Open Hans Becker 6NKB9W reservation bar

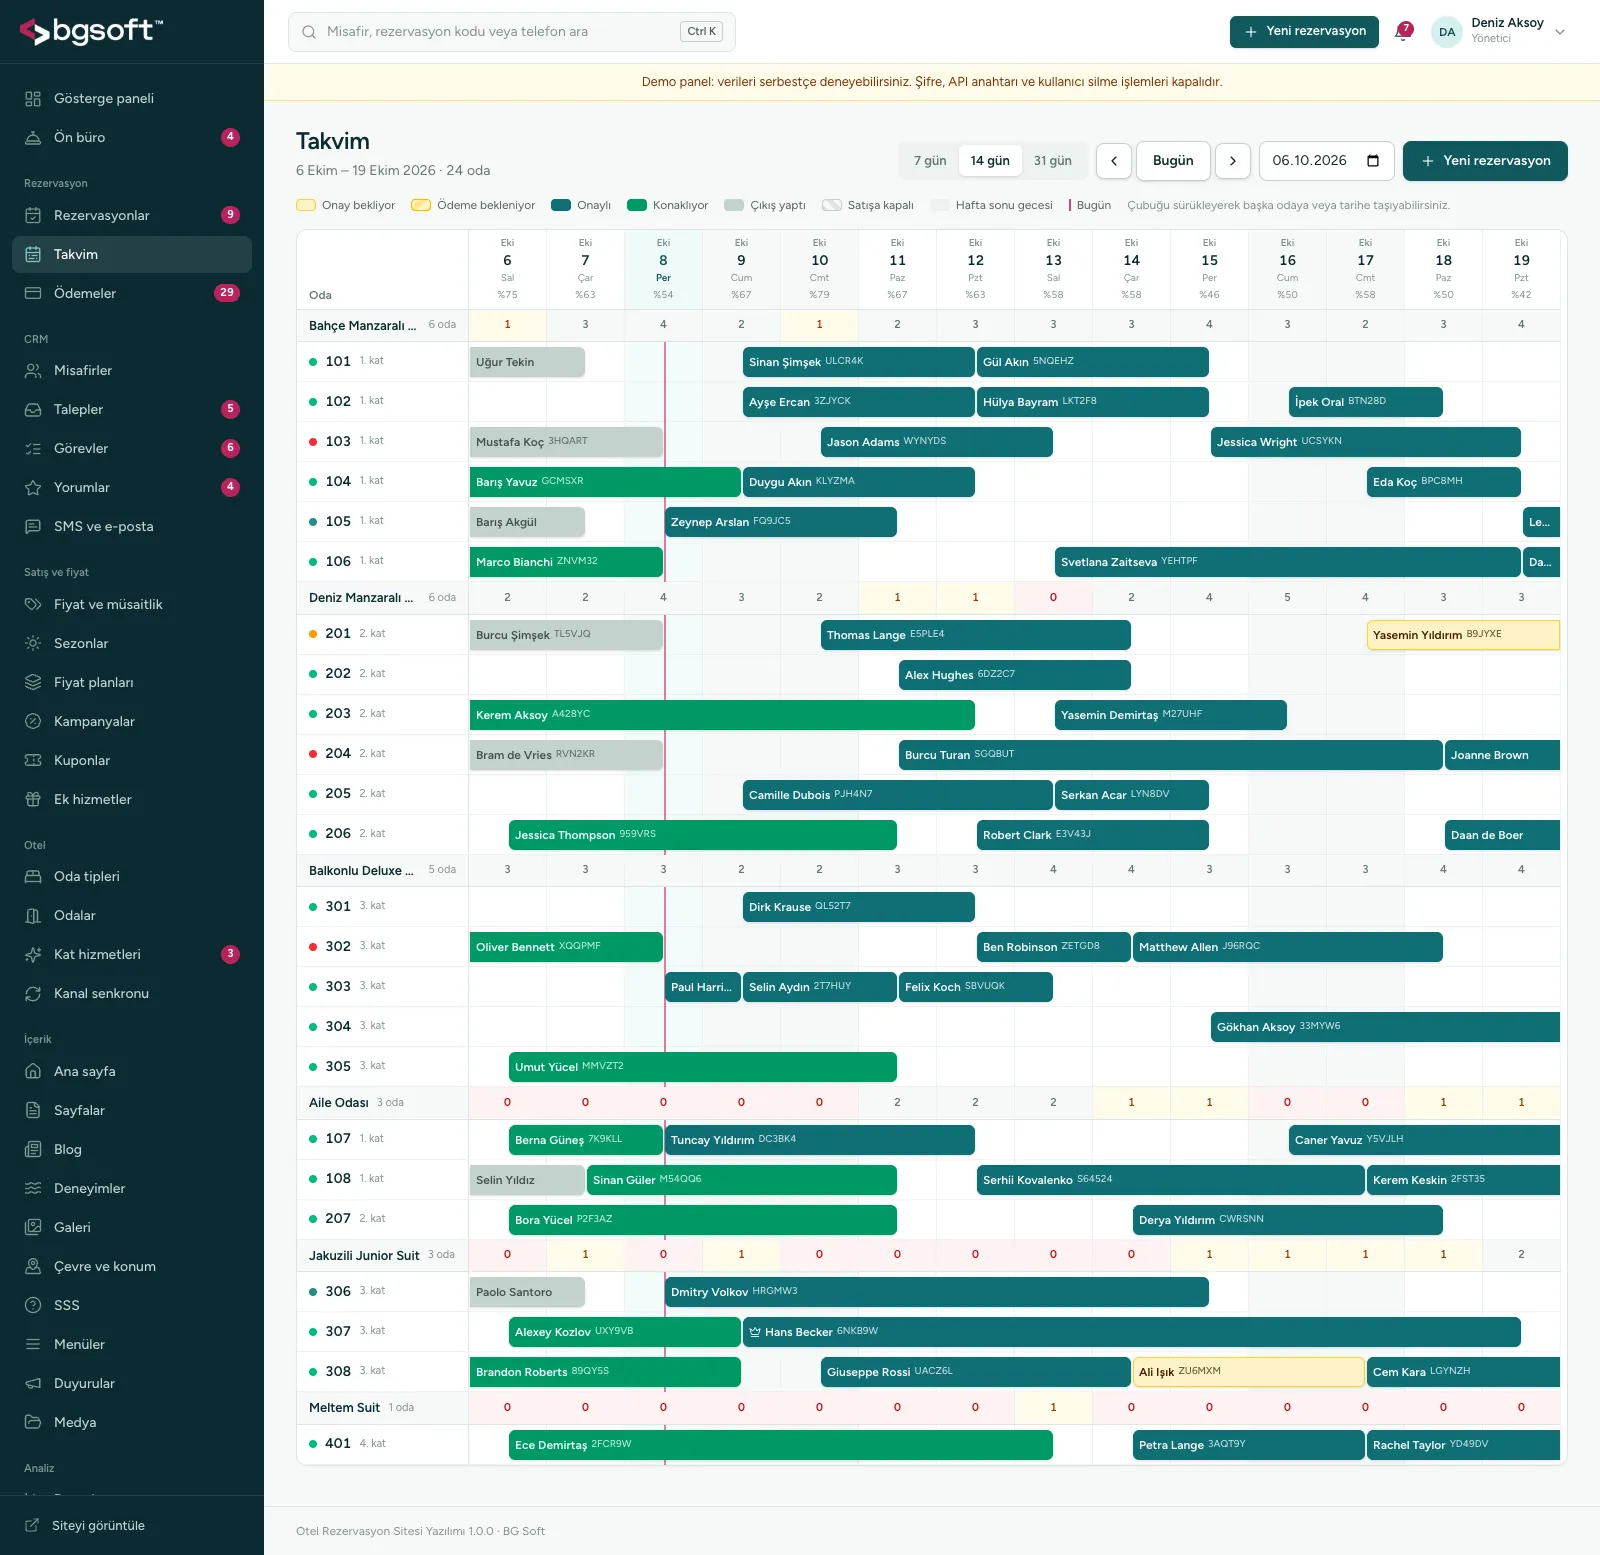click(x=1132, y=1332)
